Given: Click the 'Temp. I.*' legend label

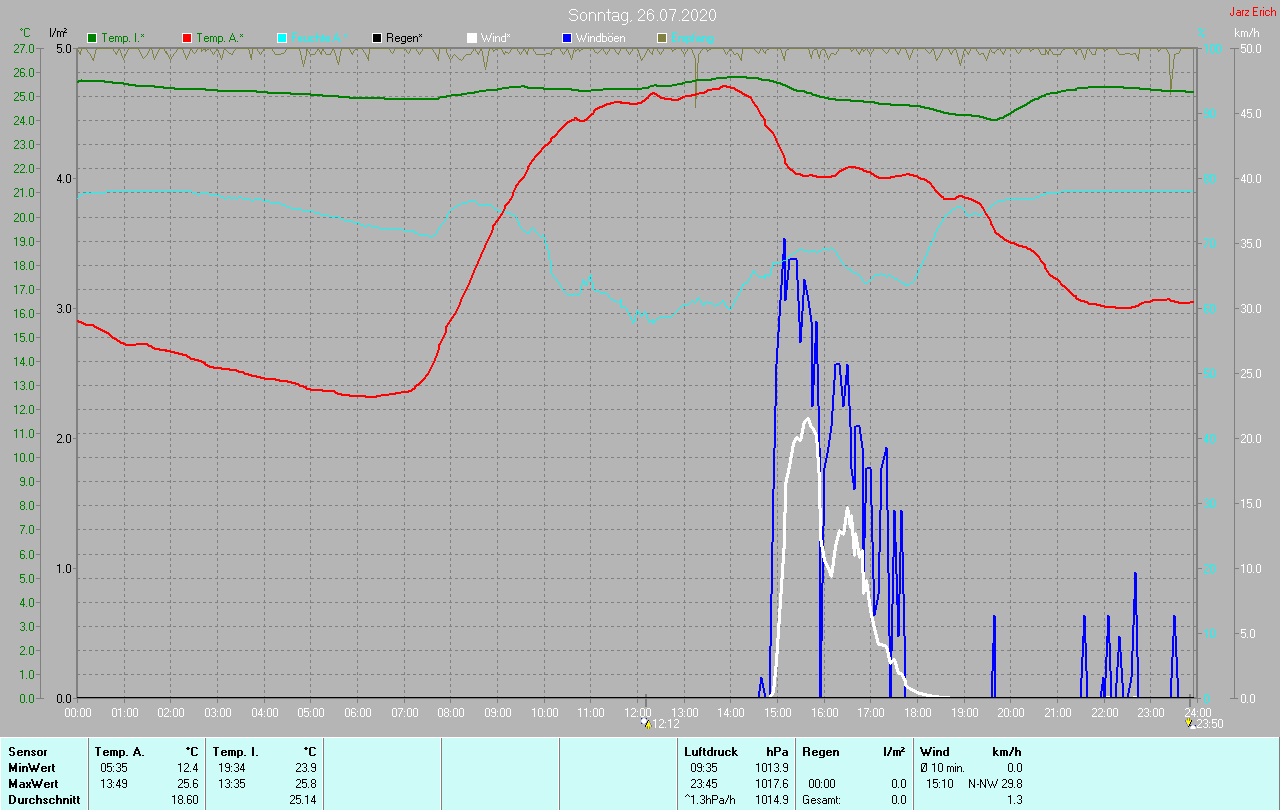Looking at the screenshot, I should coord(123,38).
